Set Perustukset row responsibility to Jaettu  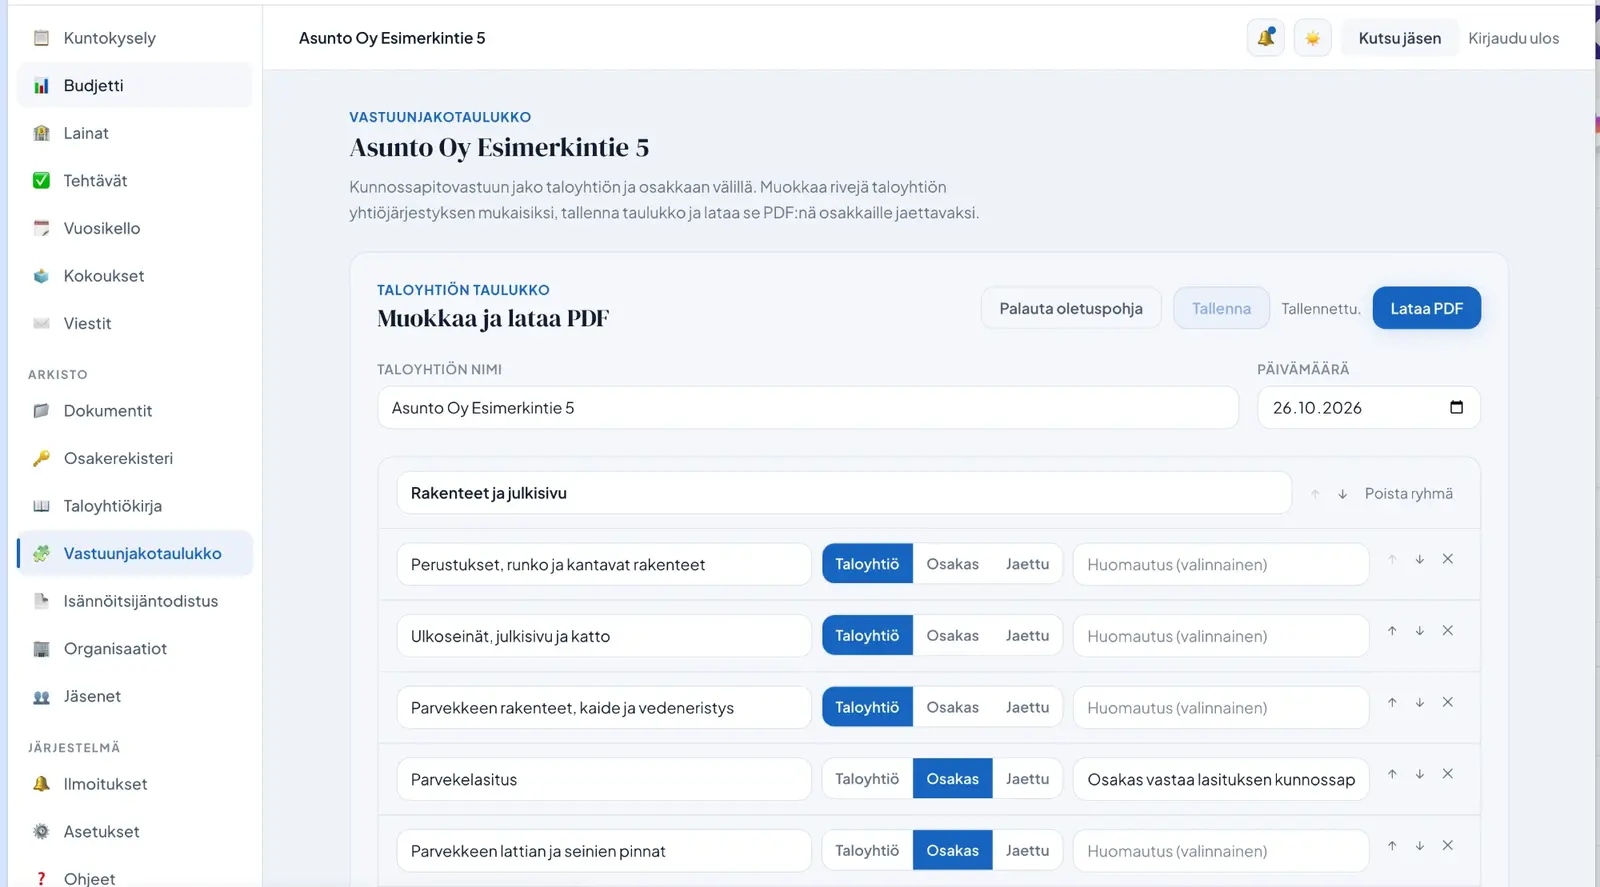(1027, 564)
